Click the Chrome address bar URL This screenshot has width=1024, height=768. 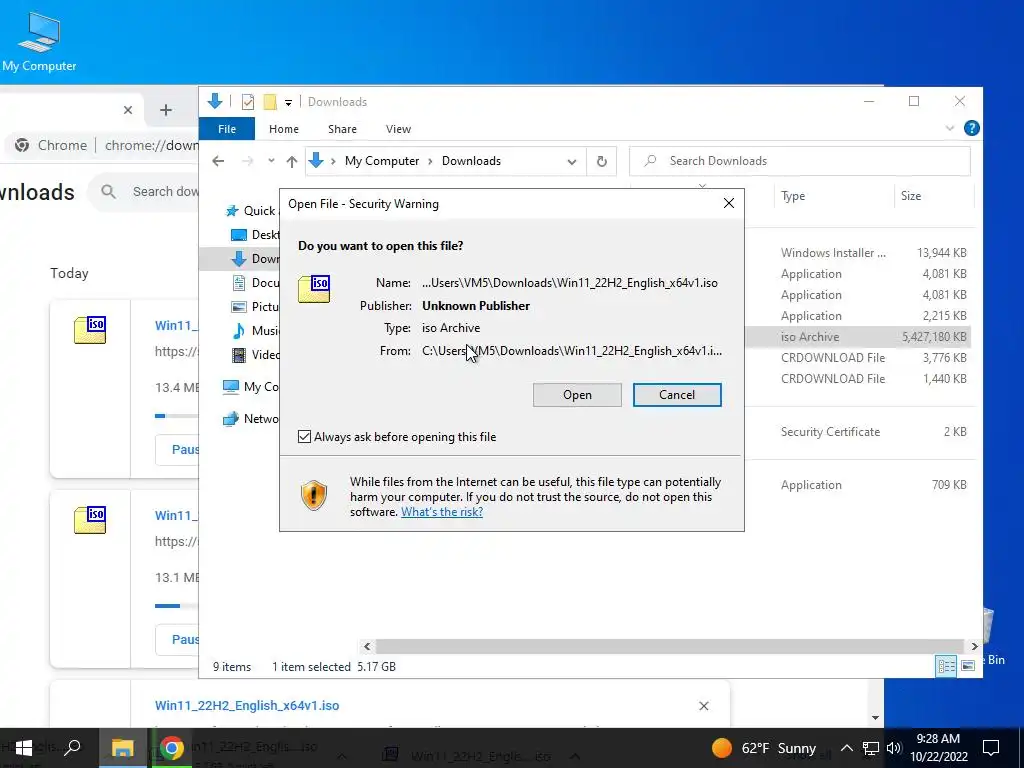point(151,145)
